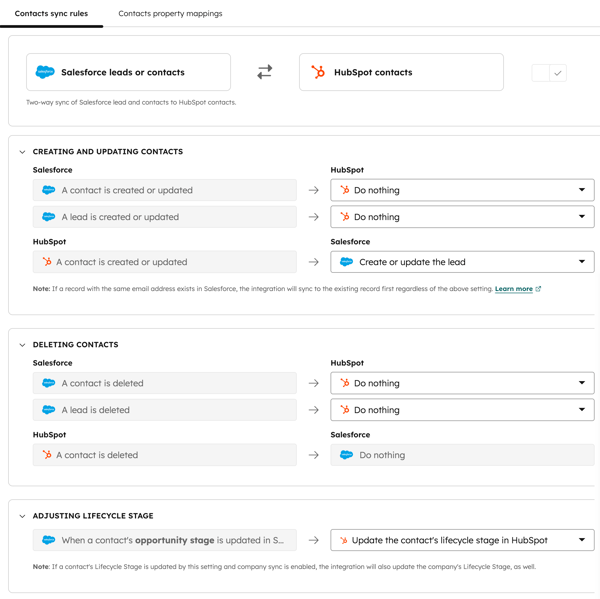
Task: Click arrow icon after HubSpot 'A contact is deleted'
Action: [x=314, y=455]
